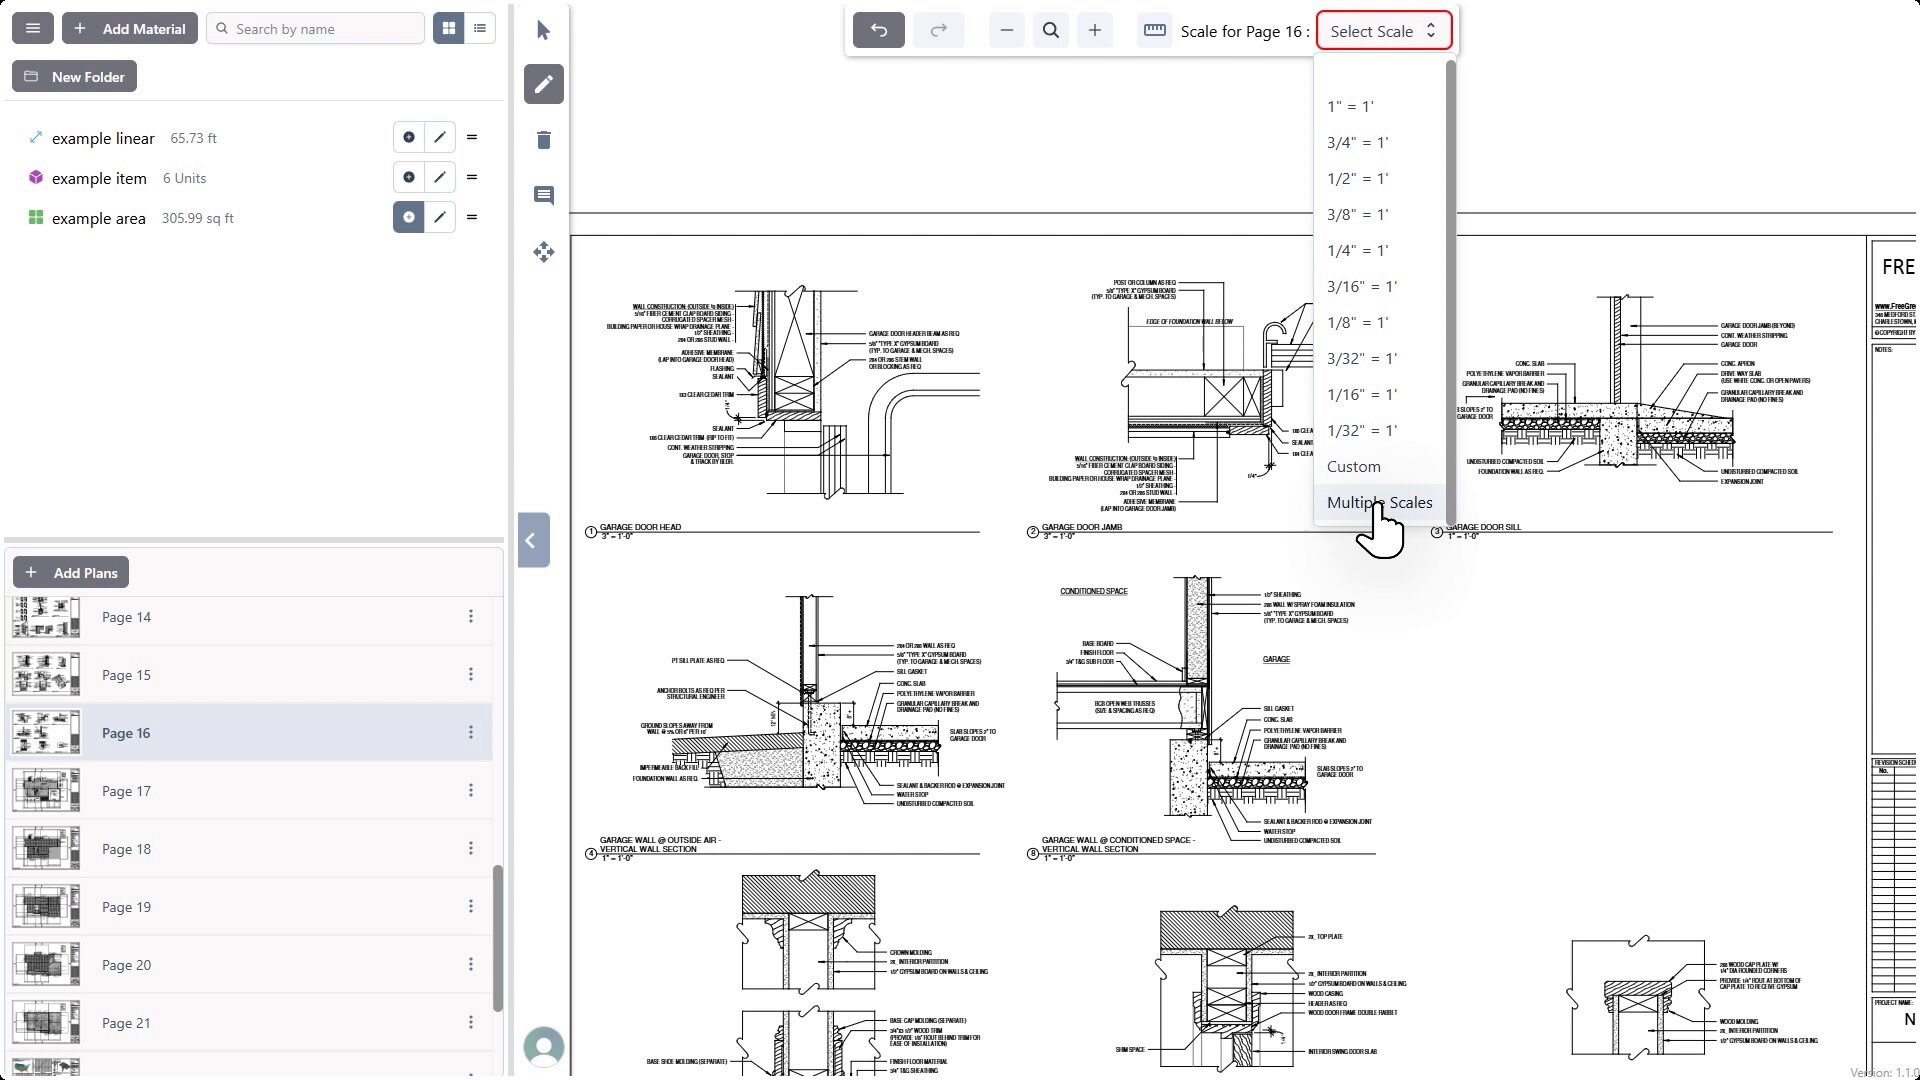The width and height of the screenshot is (1920, 1080).
Task: Create a New Folder
Action: (75, 77)
